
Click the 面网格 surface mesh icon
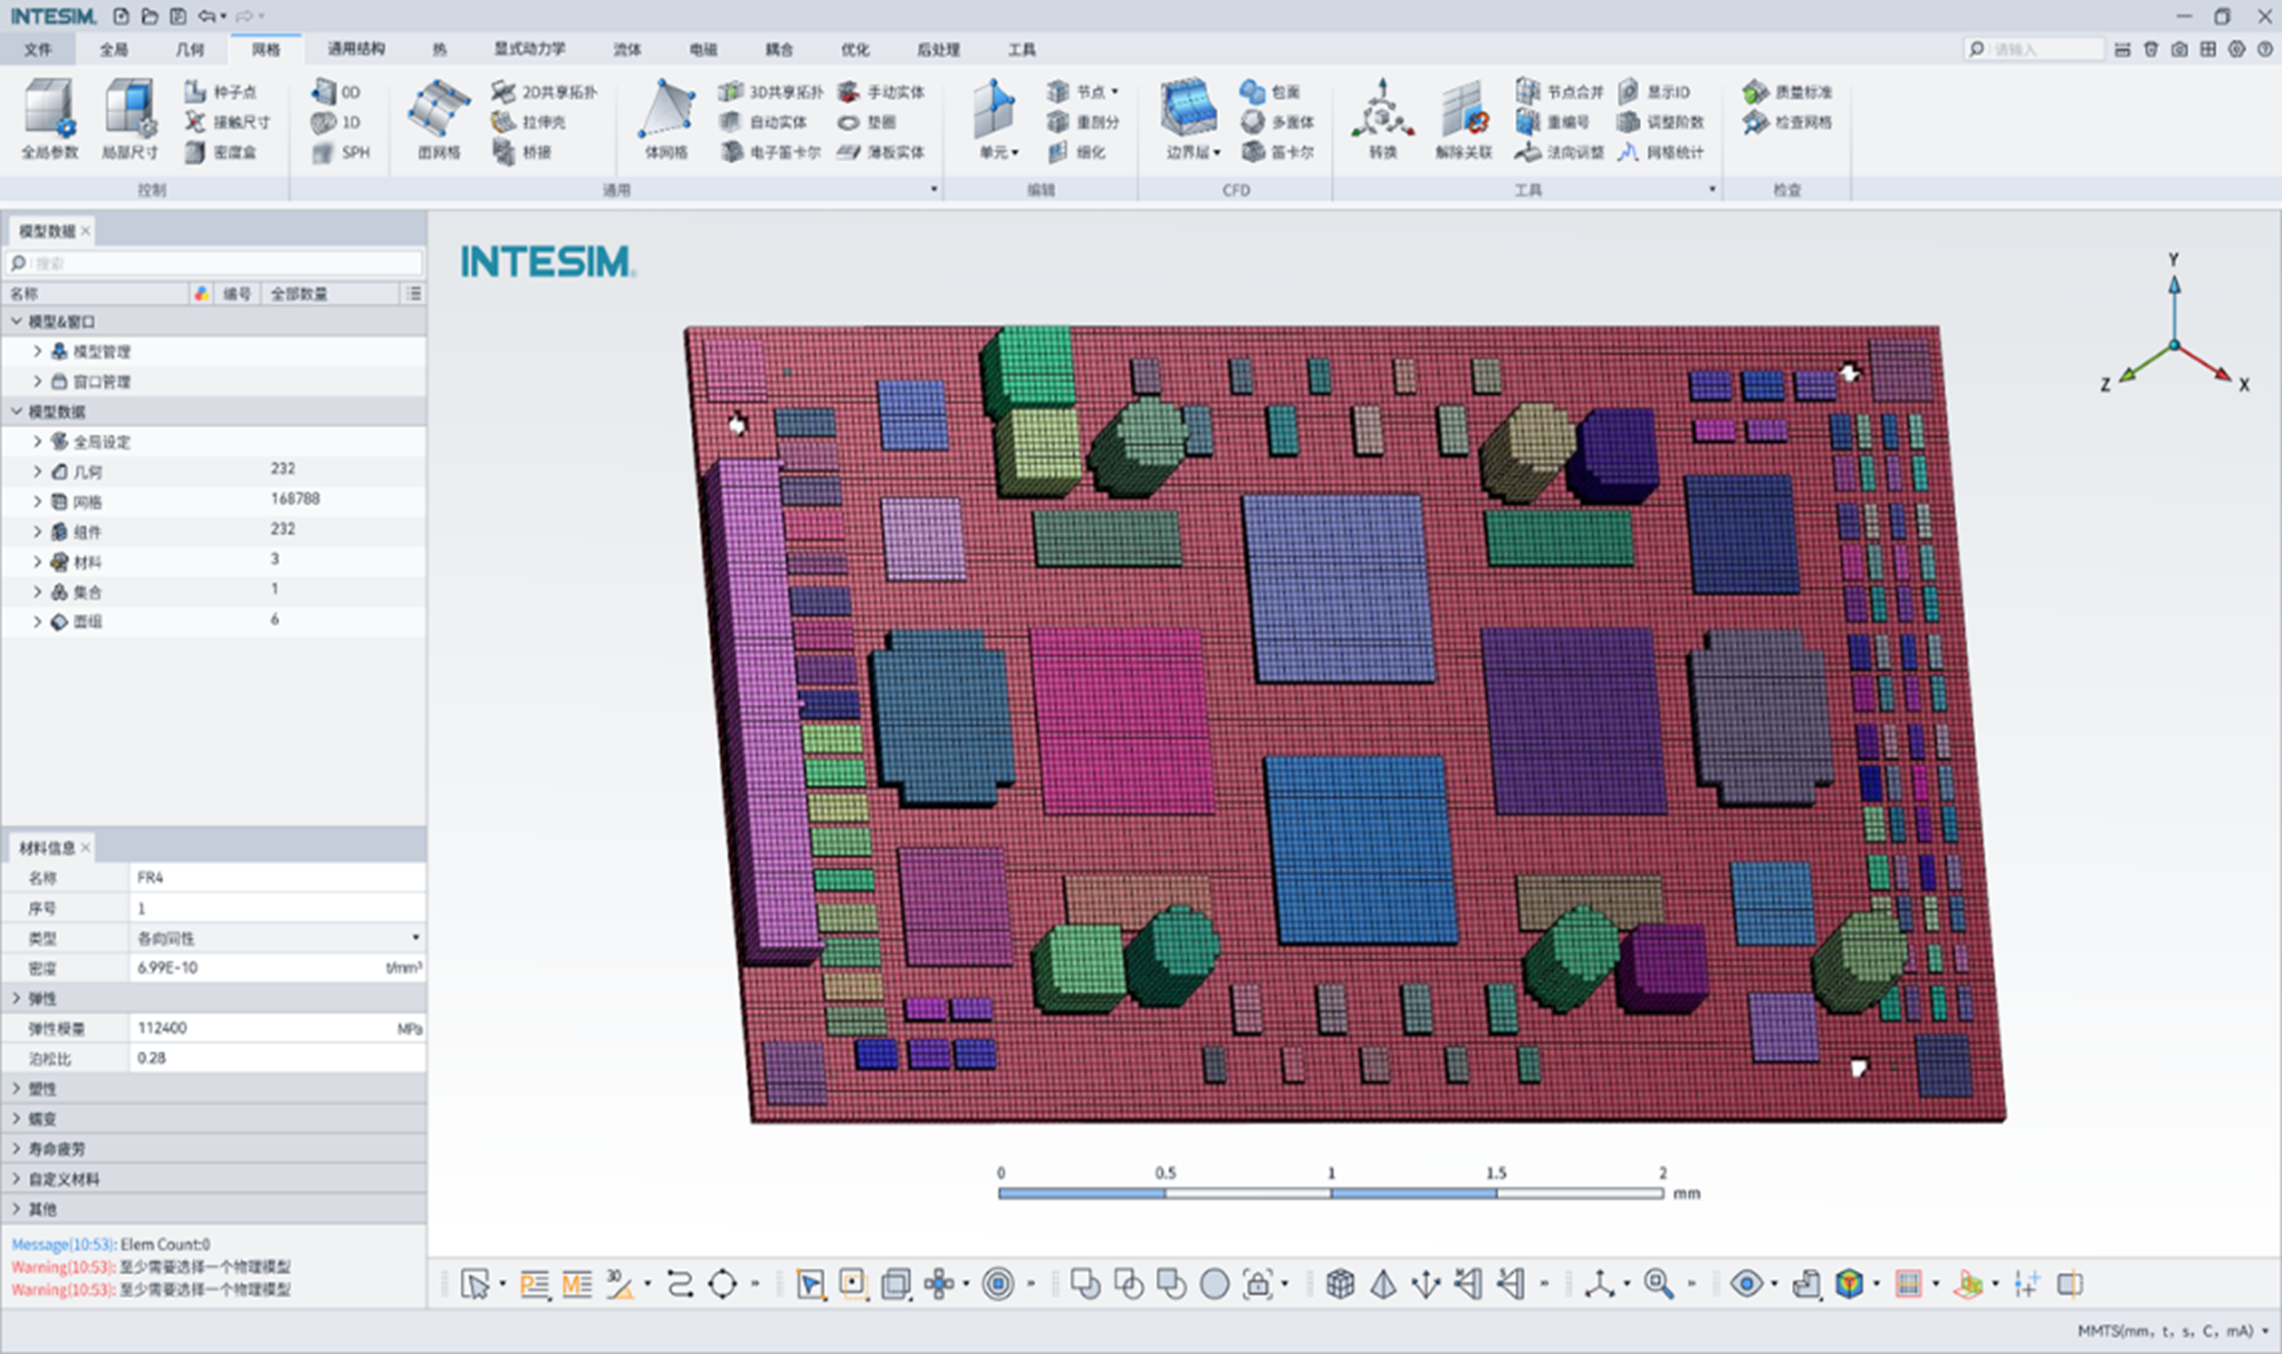(x=439, y=120)
